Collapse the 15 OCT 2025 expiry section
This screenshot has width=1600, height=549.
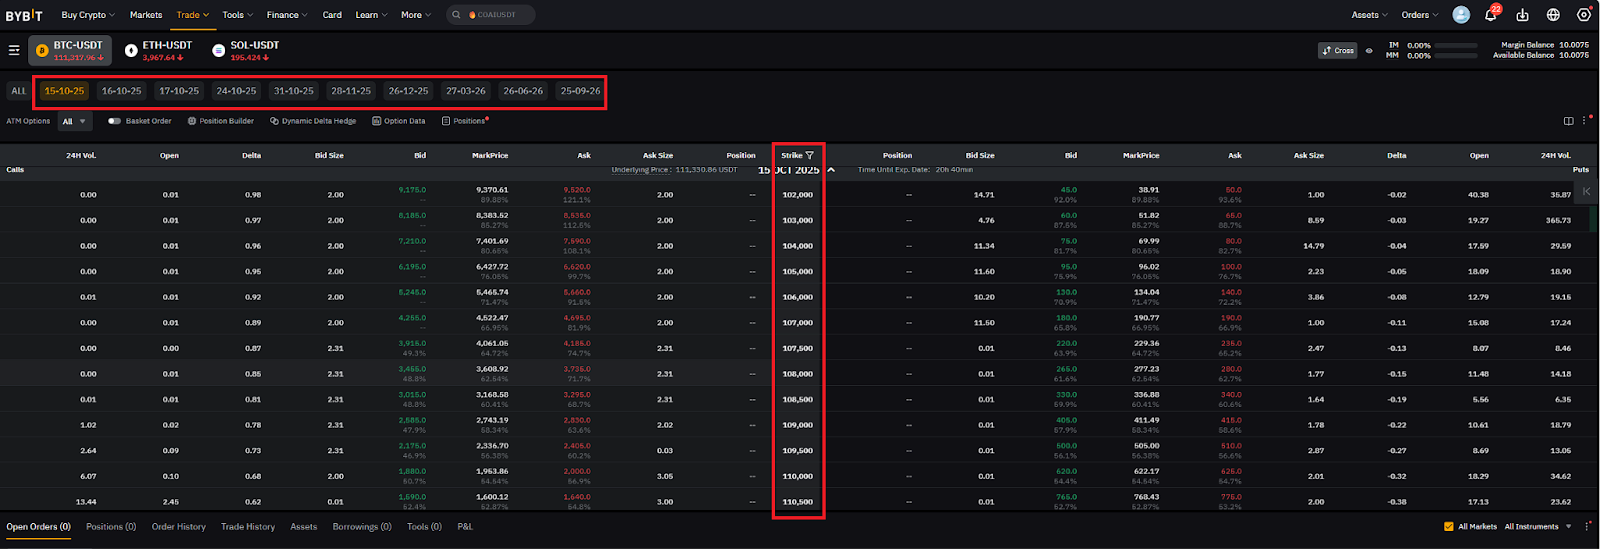831,170
